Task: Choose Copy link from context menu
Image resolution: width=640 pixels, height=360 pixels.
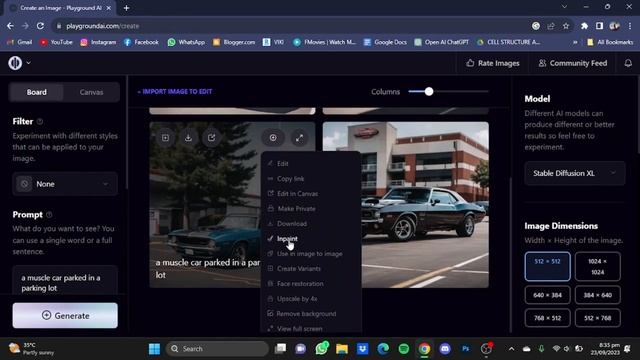Action: point(311,179)
